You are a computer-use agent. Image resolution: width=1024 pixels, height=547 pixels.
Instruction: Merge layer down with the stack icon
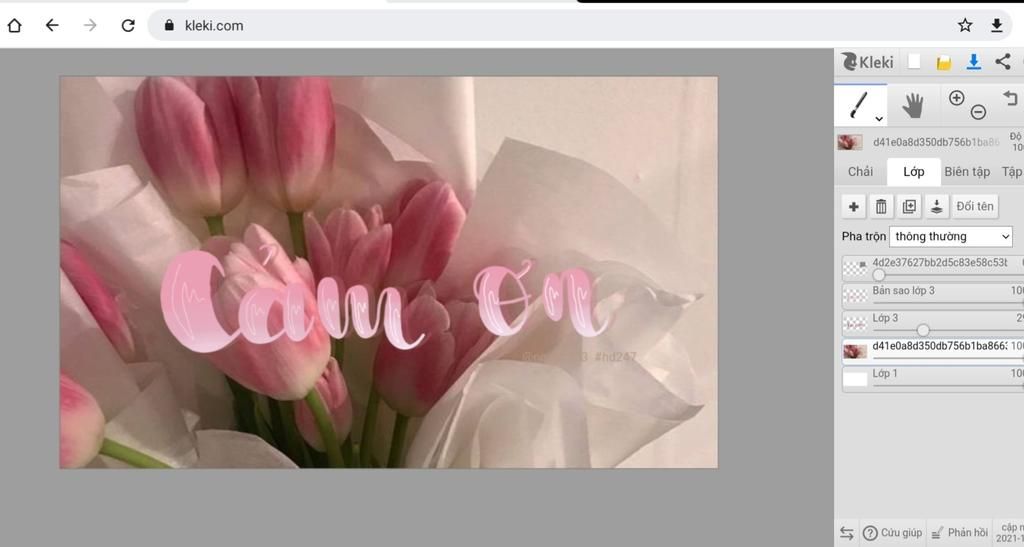(936, 207)
